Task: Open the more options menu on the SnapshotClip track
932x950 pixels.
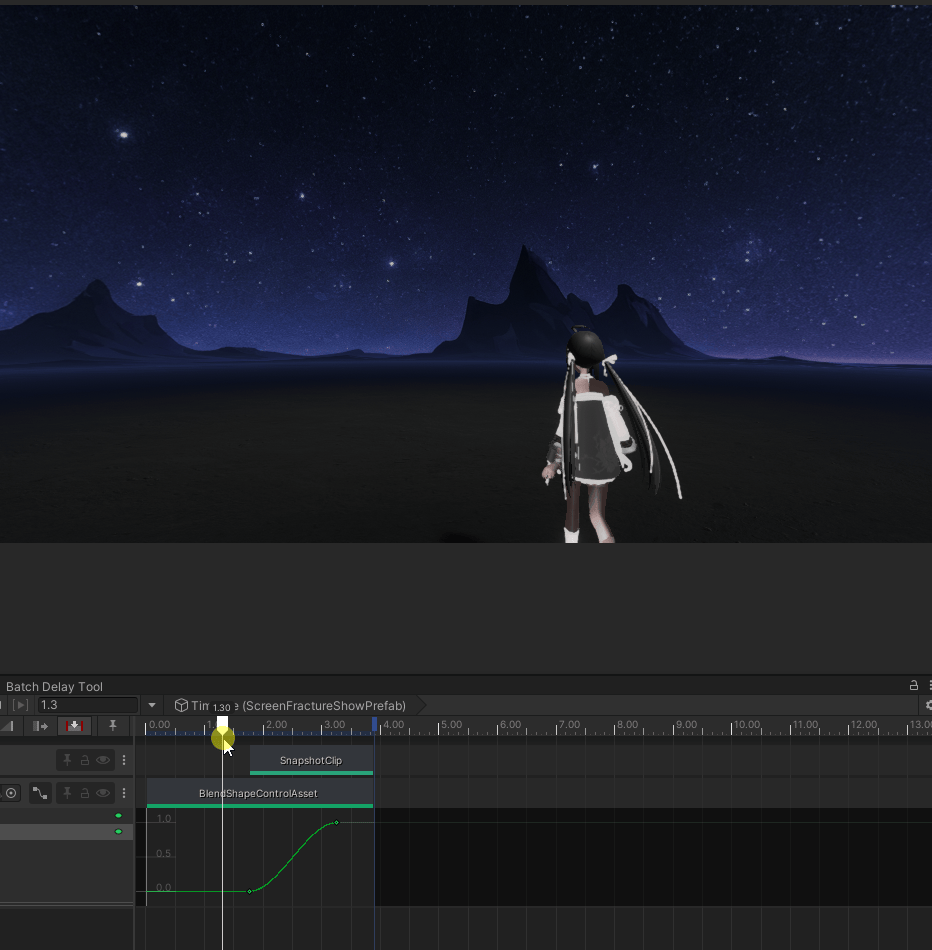Action: [124, 760]
